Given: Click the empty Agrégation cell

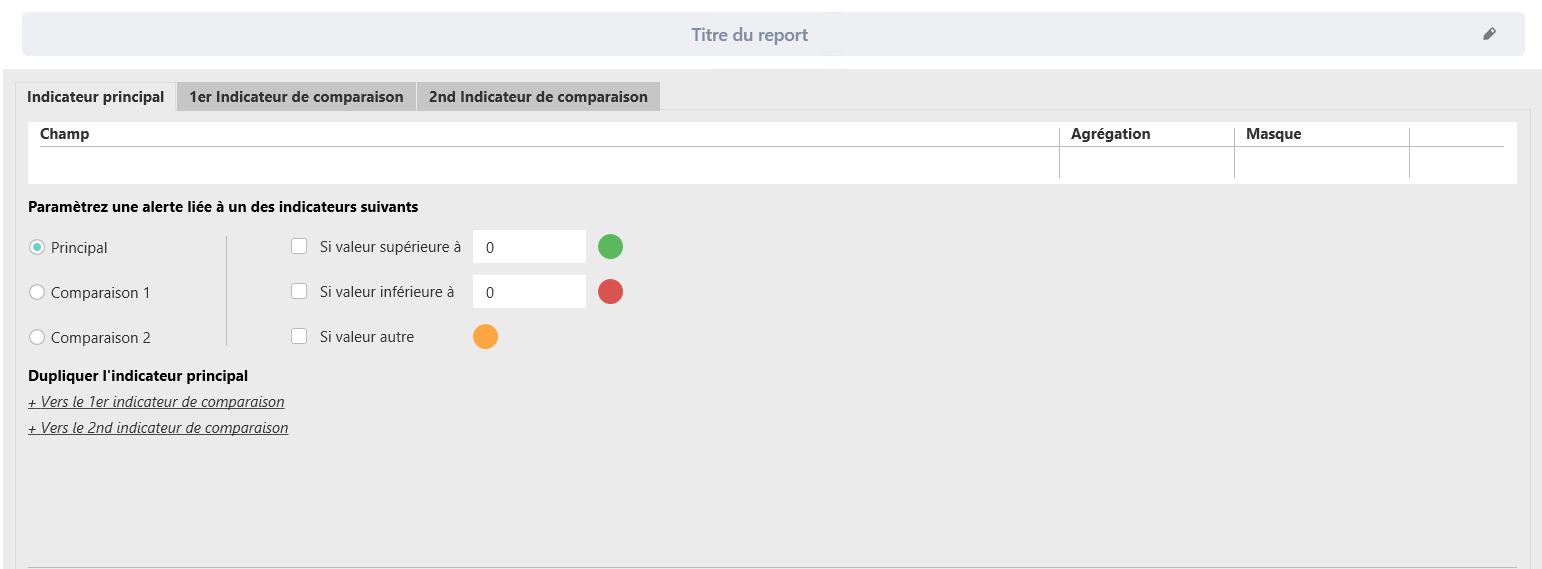Looking at the screenshot, I should pos(1146,163).
